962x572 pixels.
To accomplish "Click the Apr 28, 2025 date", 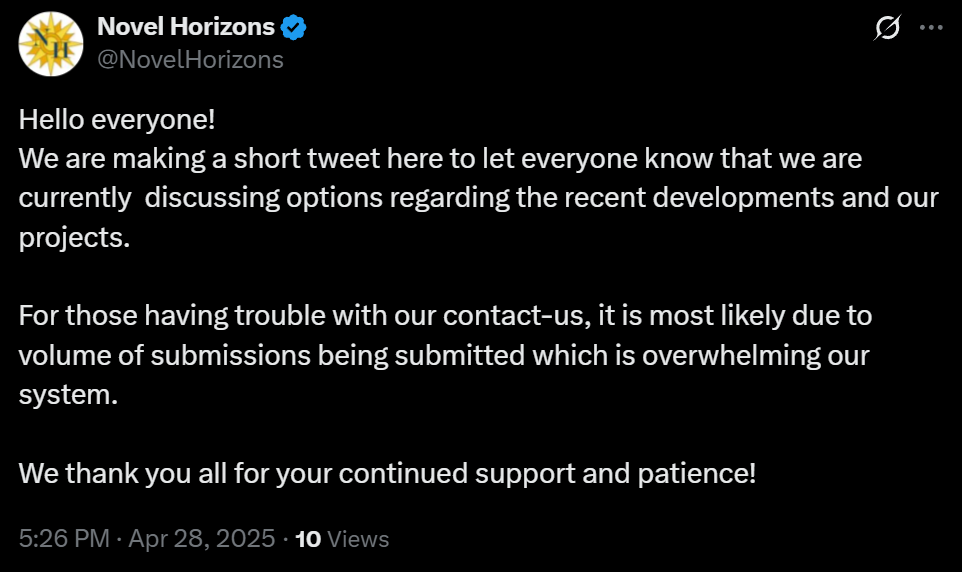I will [202, 538].
